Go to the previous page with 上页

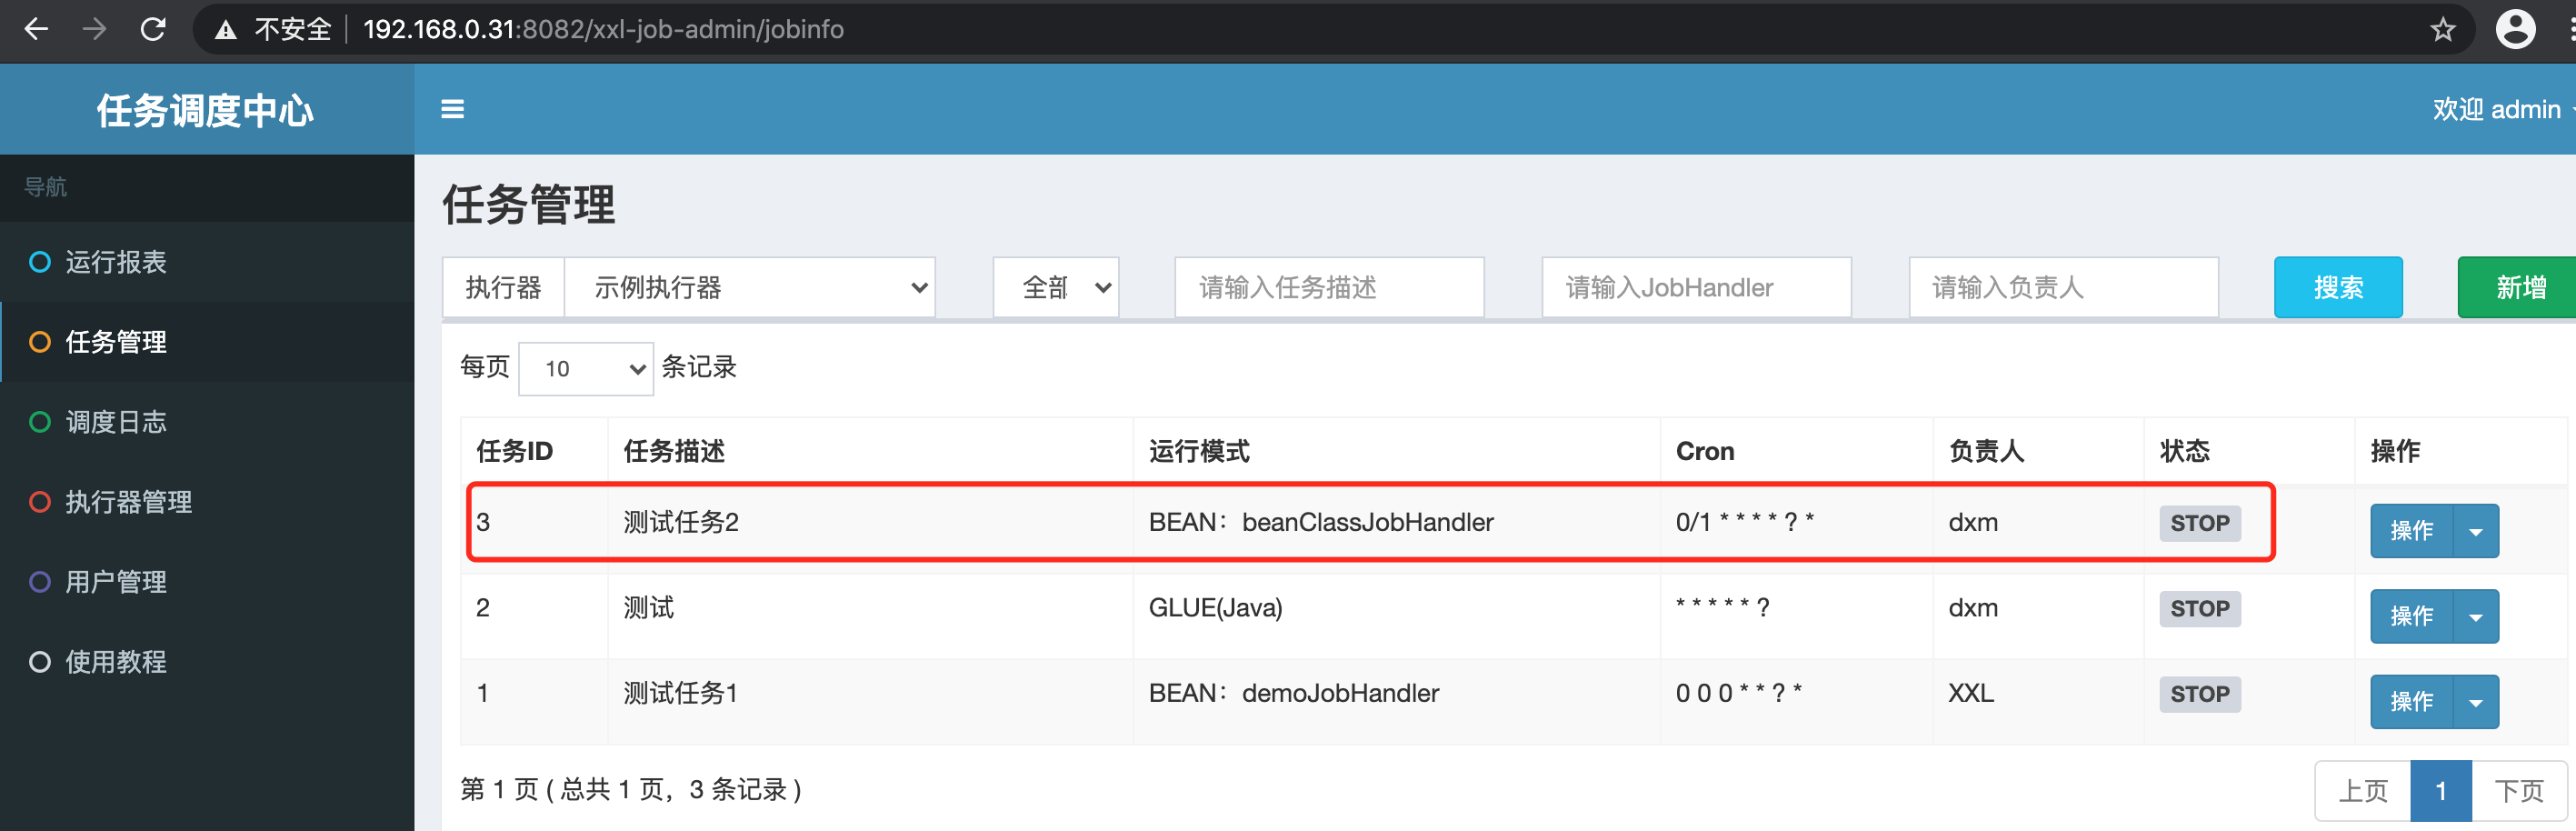(x=2363, y=791)
